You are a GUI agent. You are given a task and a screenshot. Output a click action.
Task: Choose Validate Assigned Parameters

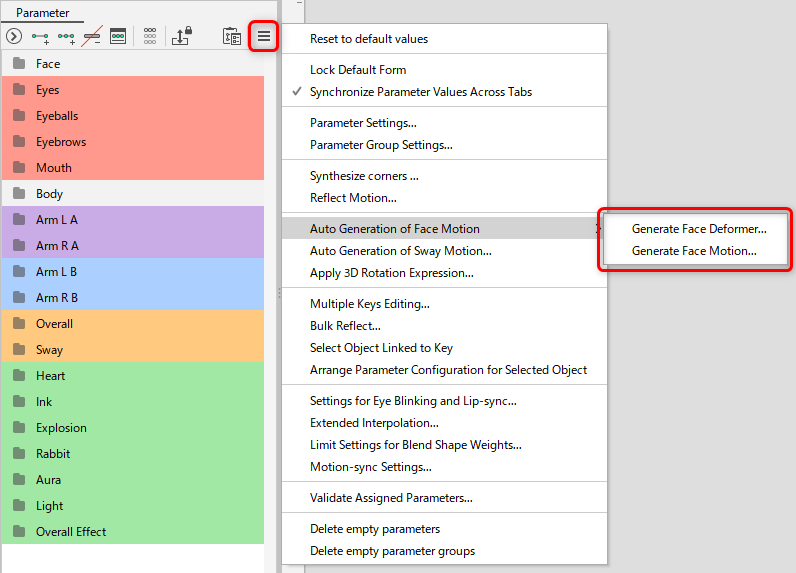point(444,498)
